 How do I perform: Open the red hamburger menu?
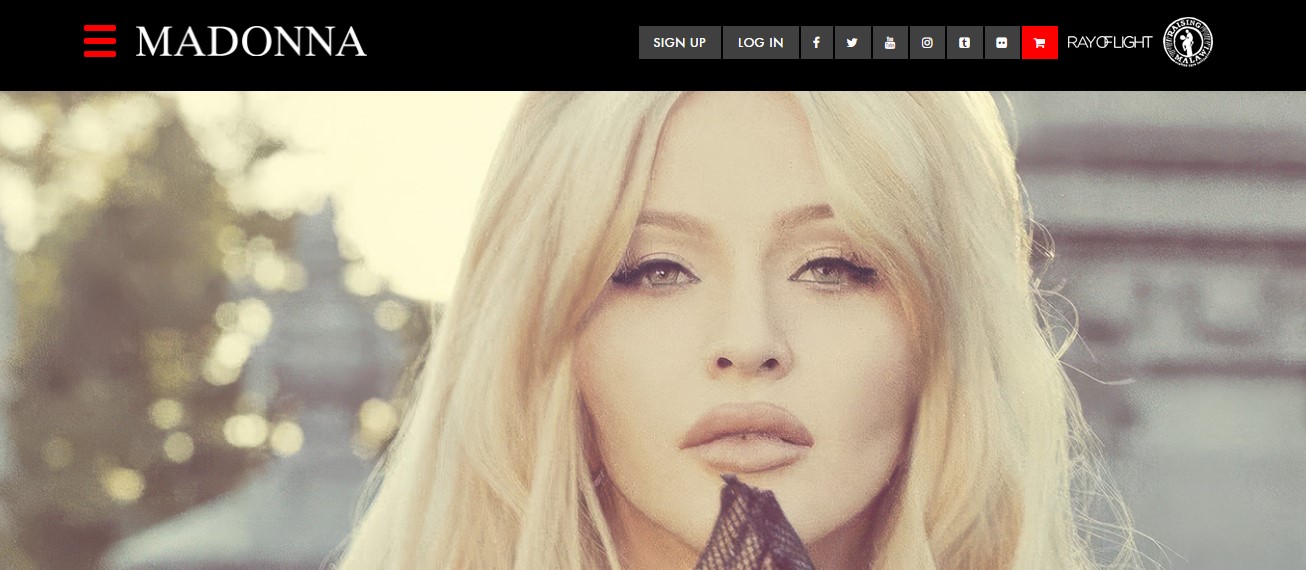(100, 41)
